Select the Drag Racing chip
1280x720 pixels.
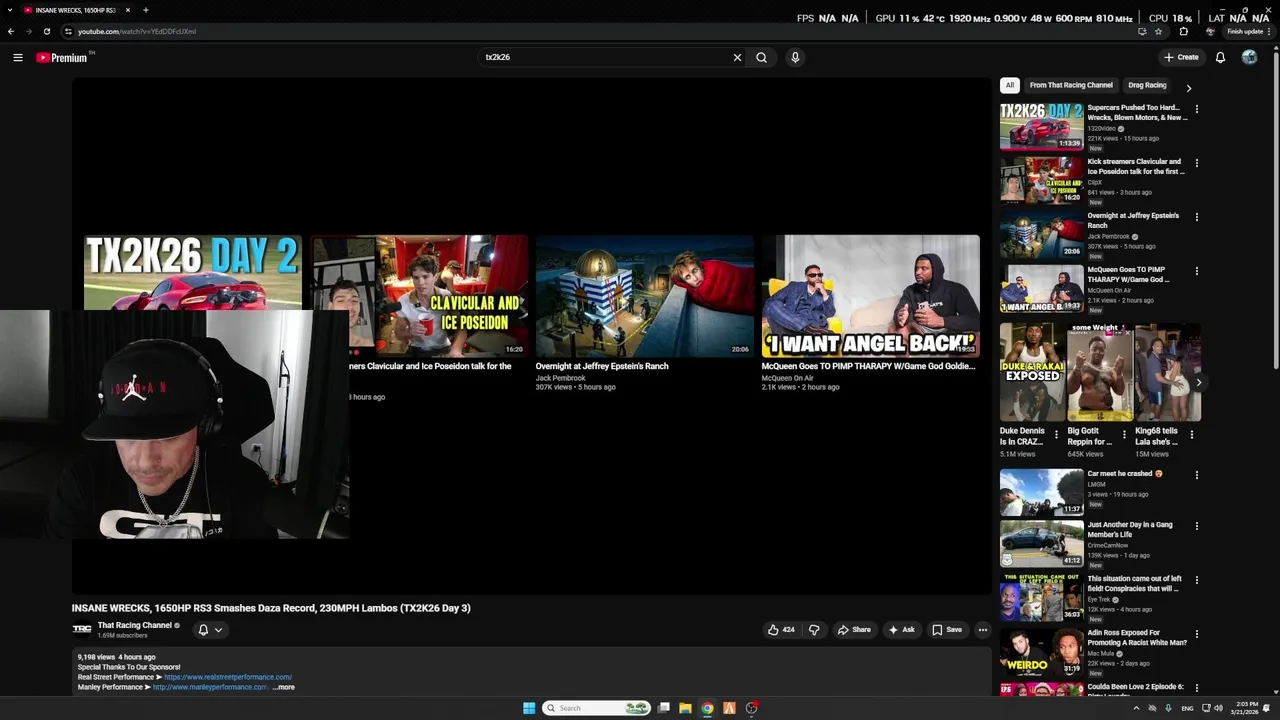point(1147,85)
